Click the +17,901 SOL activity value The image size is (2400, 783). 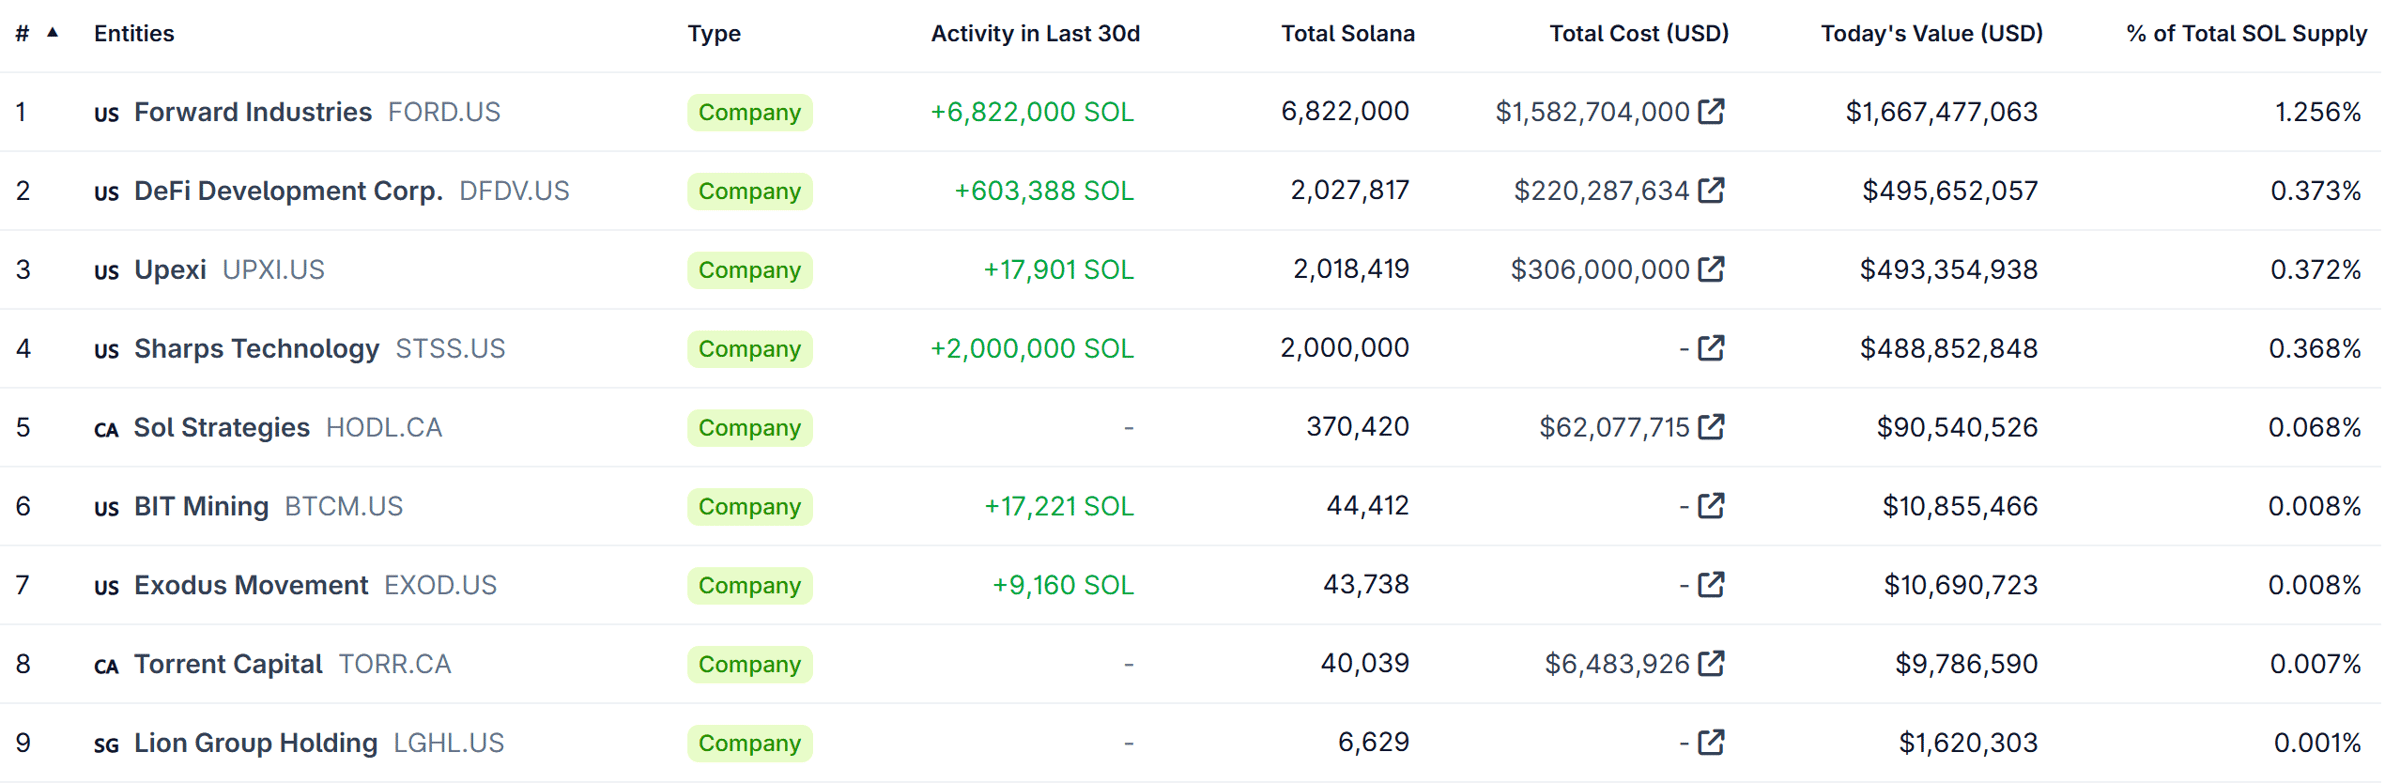coord(1059,269)
